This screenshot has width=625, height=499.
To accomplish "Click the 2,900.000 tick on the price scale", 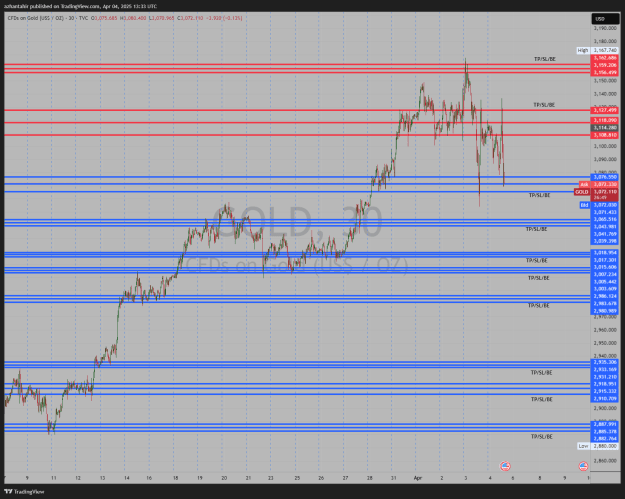I will (x=605, y=409).
